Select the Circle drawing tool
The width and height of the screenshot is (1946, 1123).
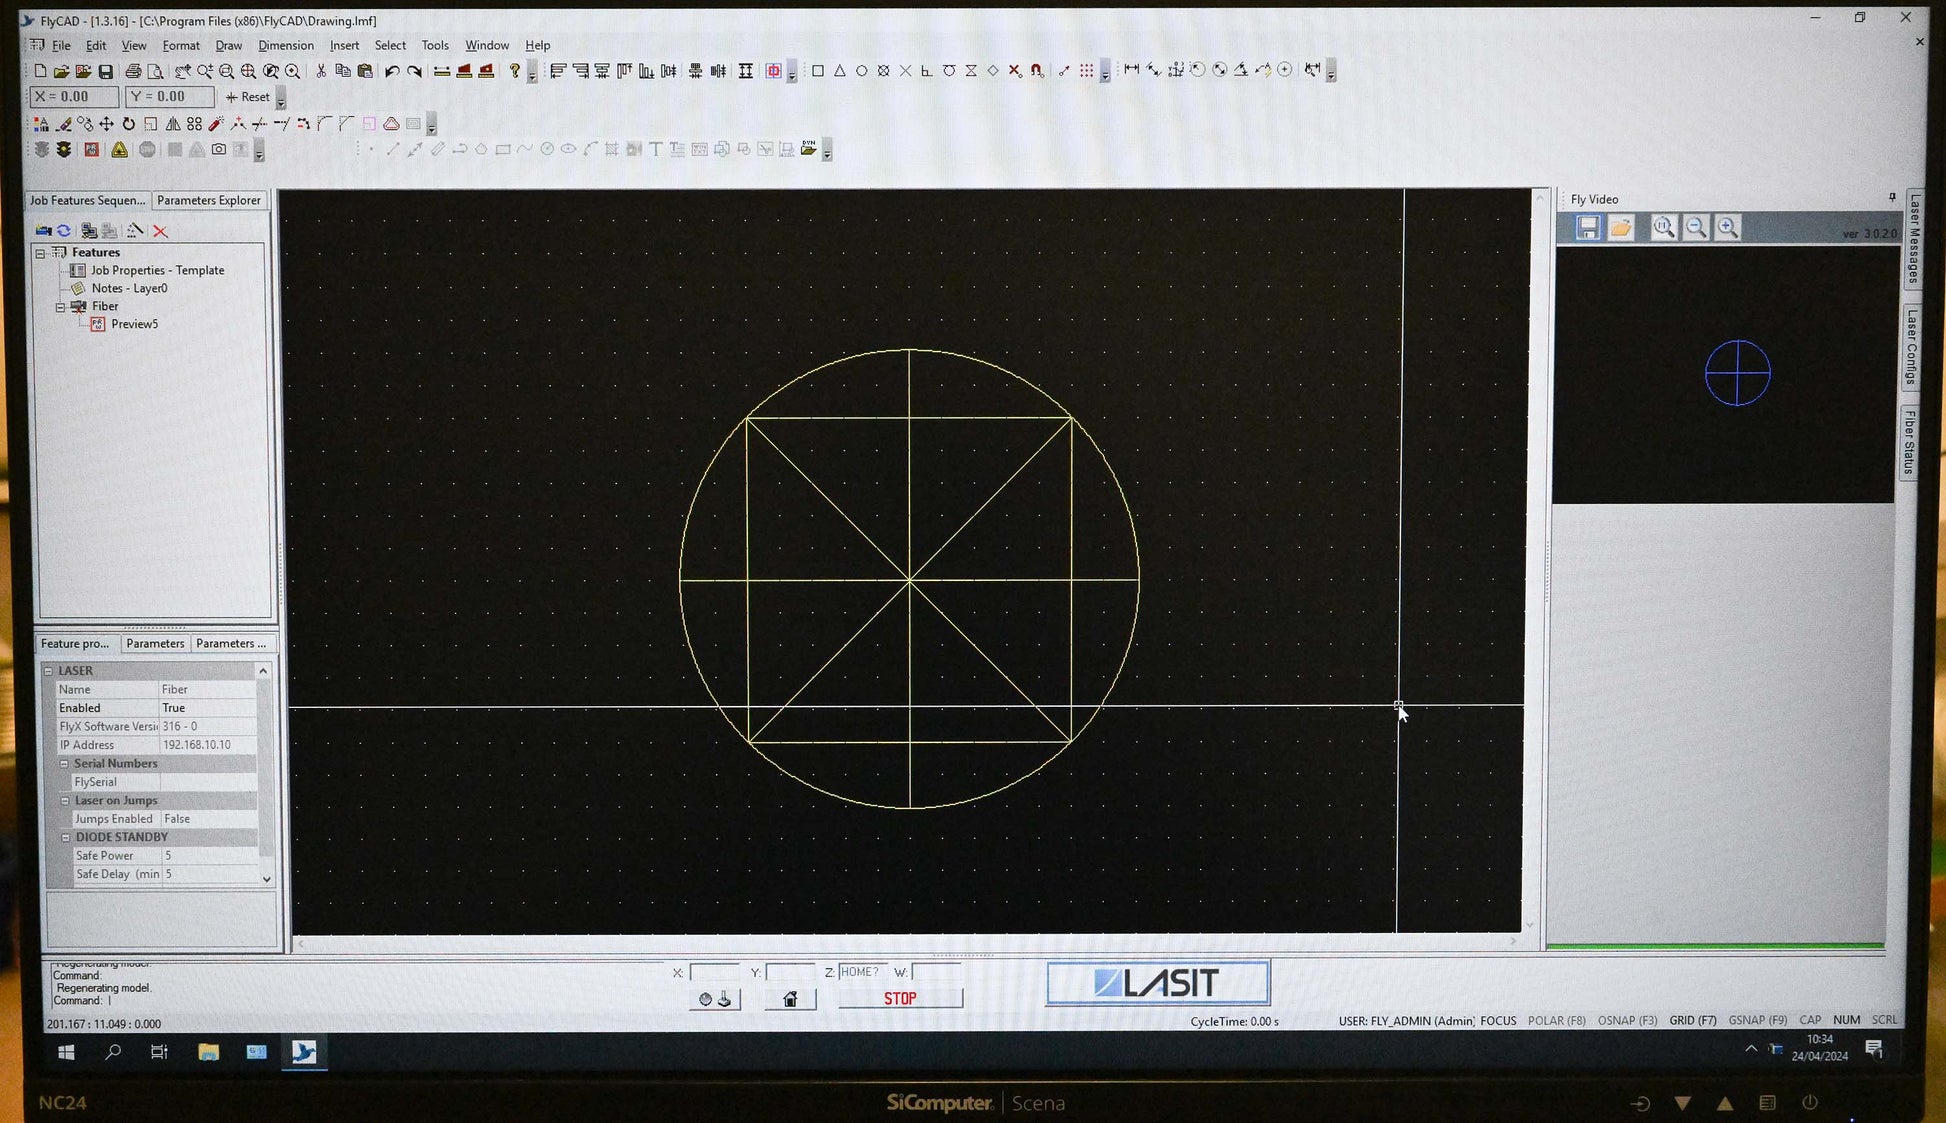click(861, 70)
